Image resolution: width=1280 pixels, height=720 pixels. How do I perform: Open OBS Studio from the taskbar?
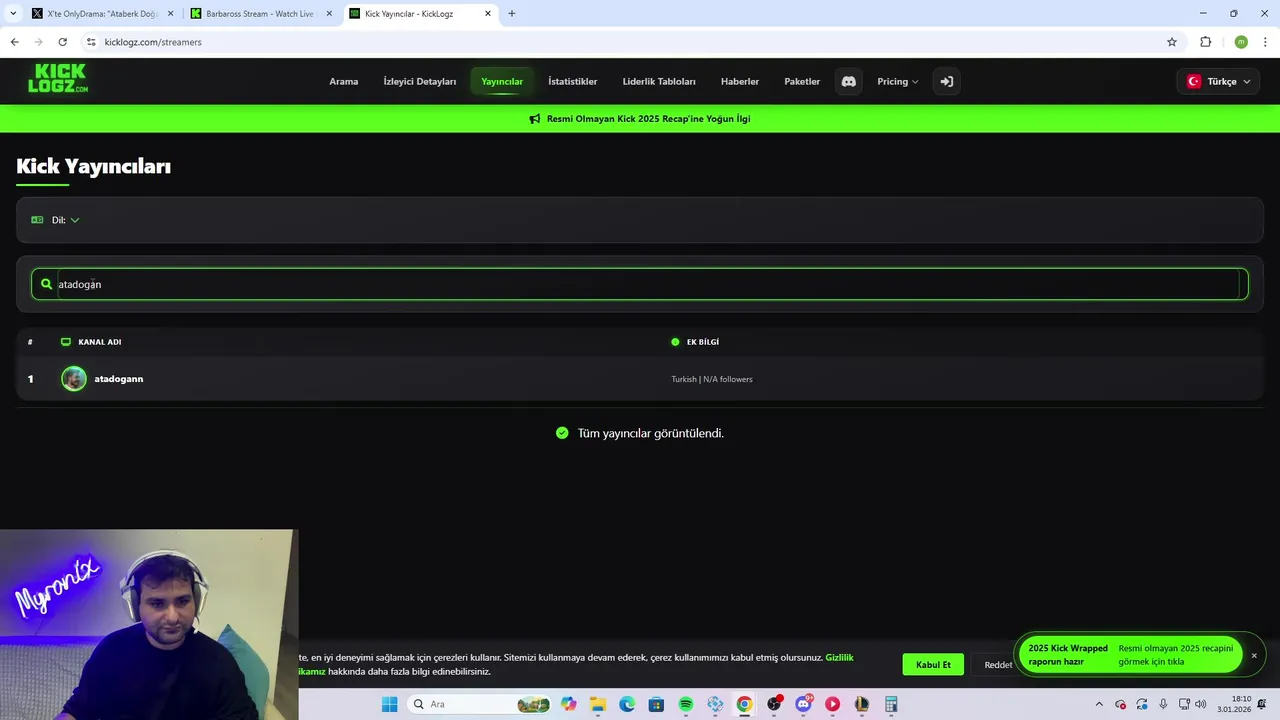point(774,704)
